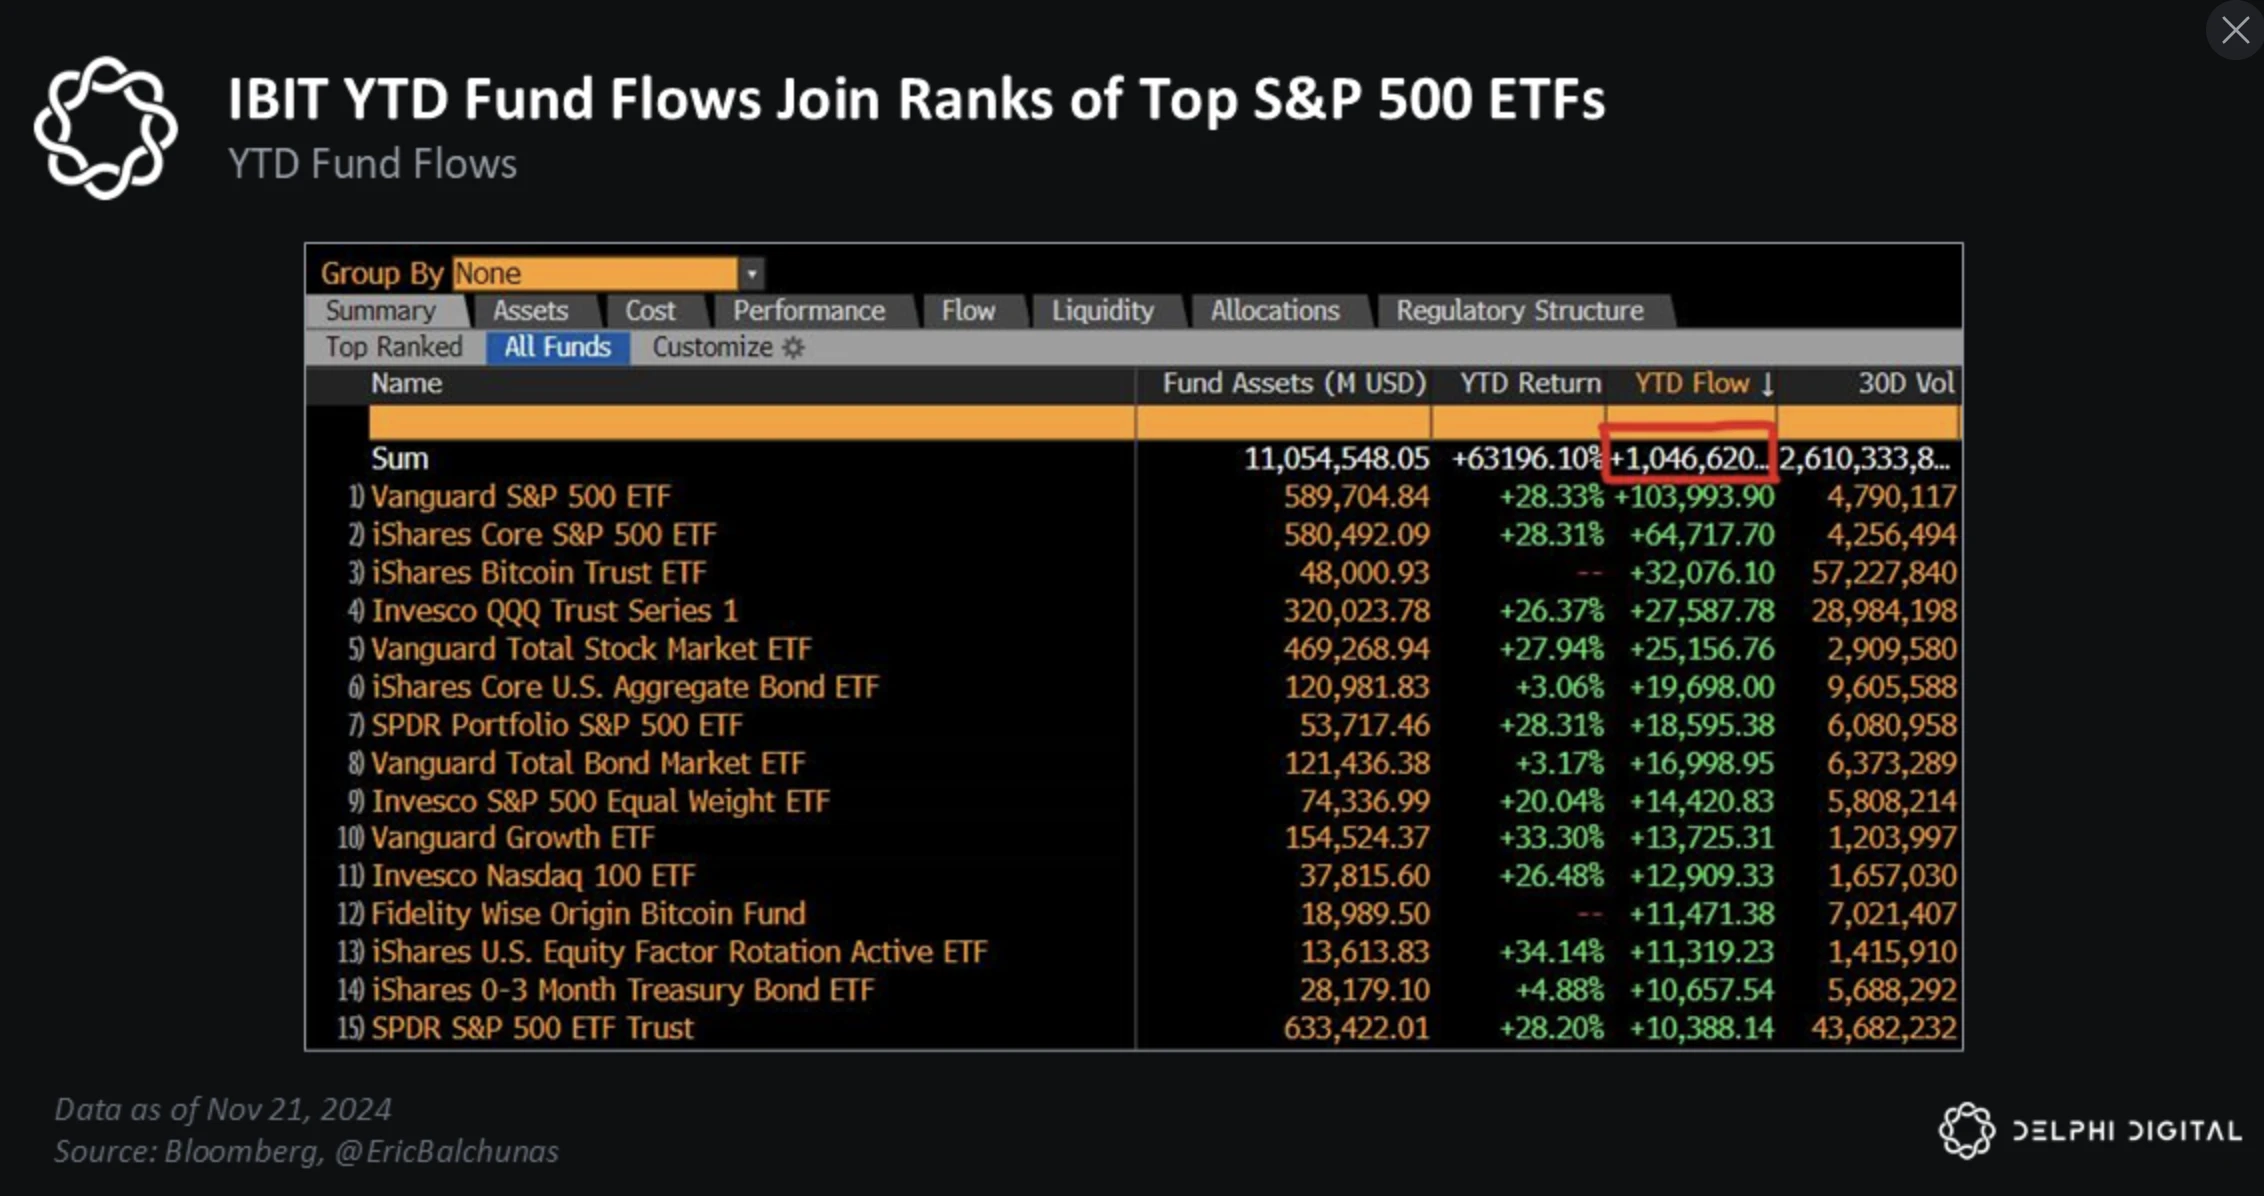Open the Group By dropdown arrow

tap(752, 273)
